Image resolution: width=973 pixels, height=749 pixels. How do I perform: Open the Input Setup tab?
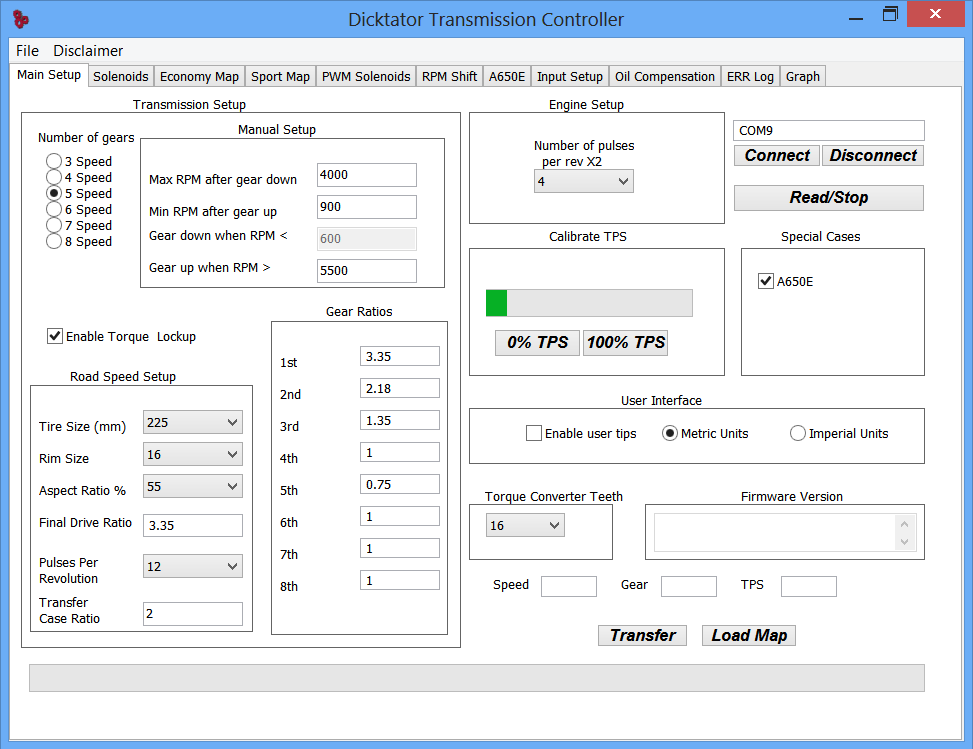pos(570,76)
